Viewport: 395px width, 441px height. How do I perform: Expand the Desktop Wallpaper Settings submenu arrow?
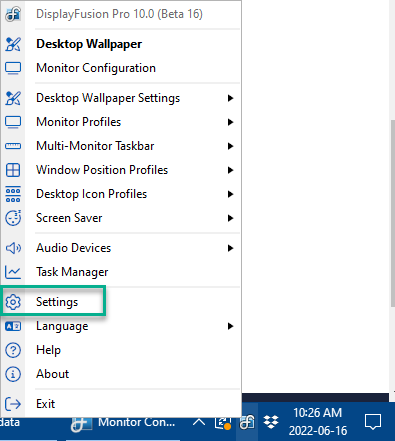pos(230,98)
